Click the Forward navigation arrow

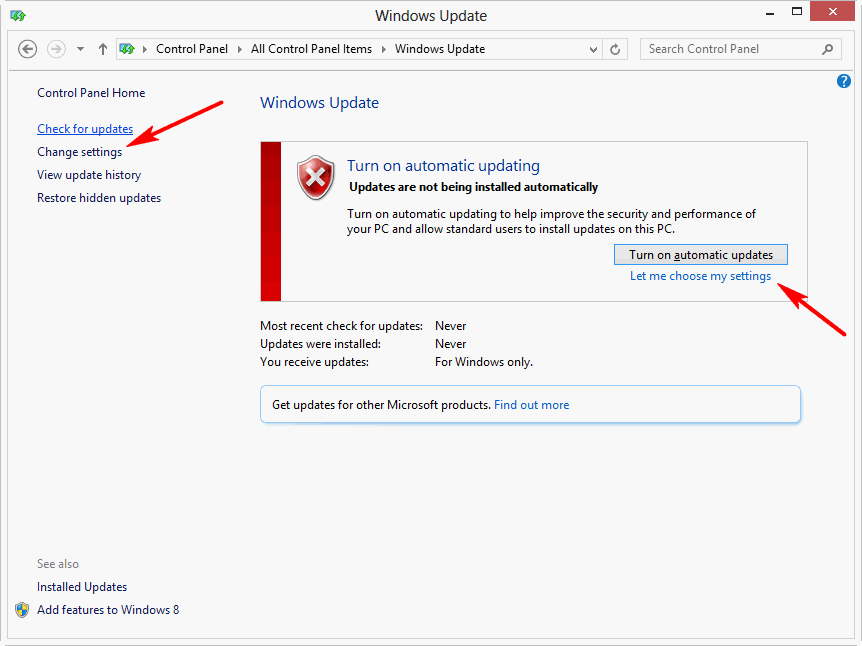[56, 49]
